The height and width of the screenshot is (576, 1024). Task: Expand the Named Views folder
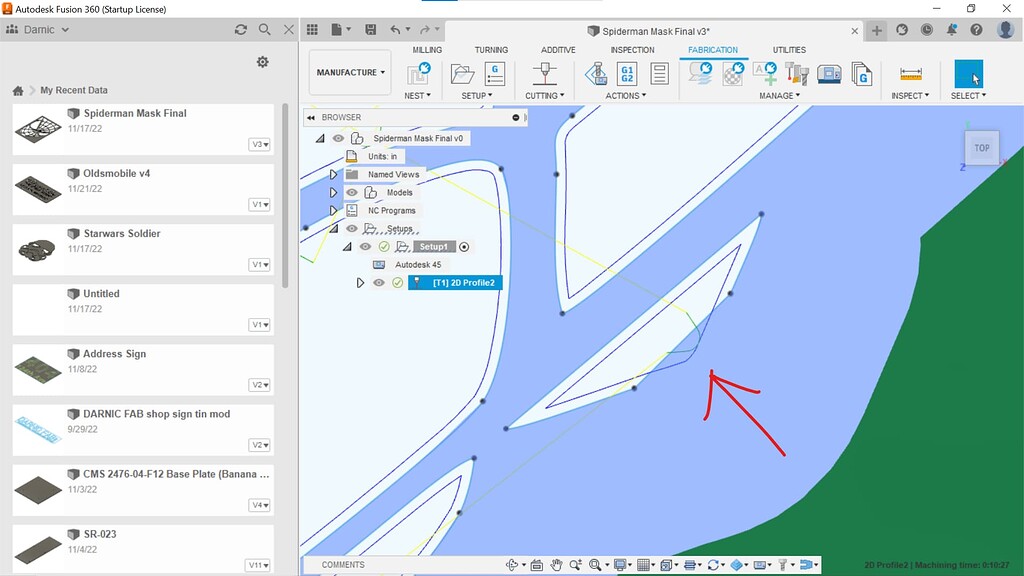[x=334, y=174]
